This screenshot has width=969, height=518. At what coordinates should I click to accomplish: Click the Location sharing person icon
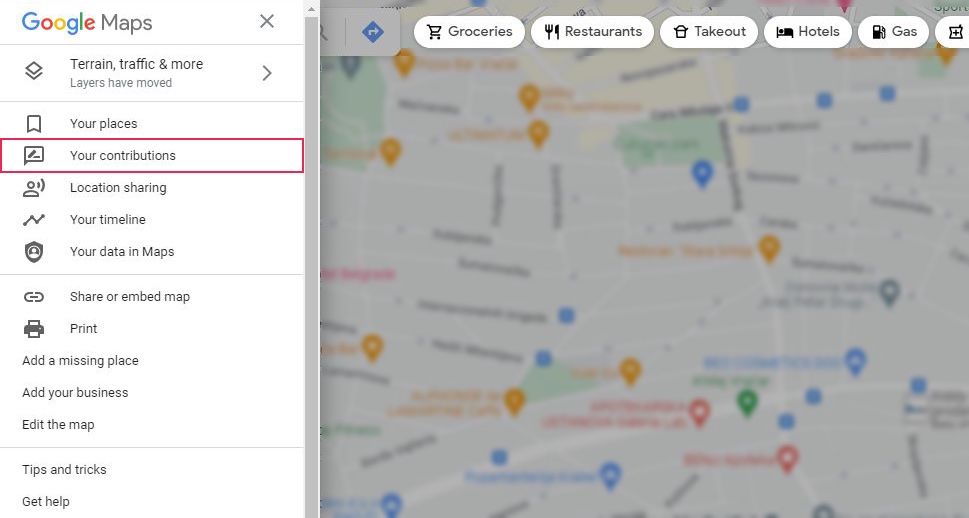(34, 188)
